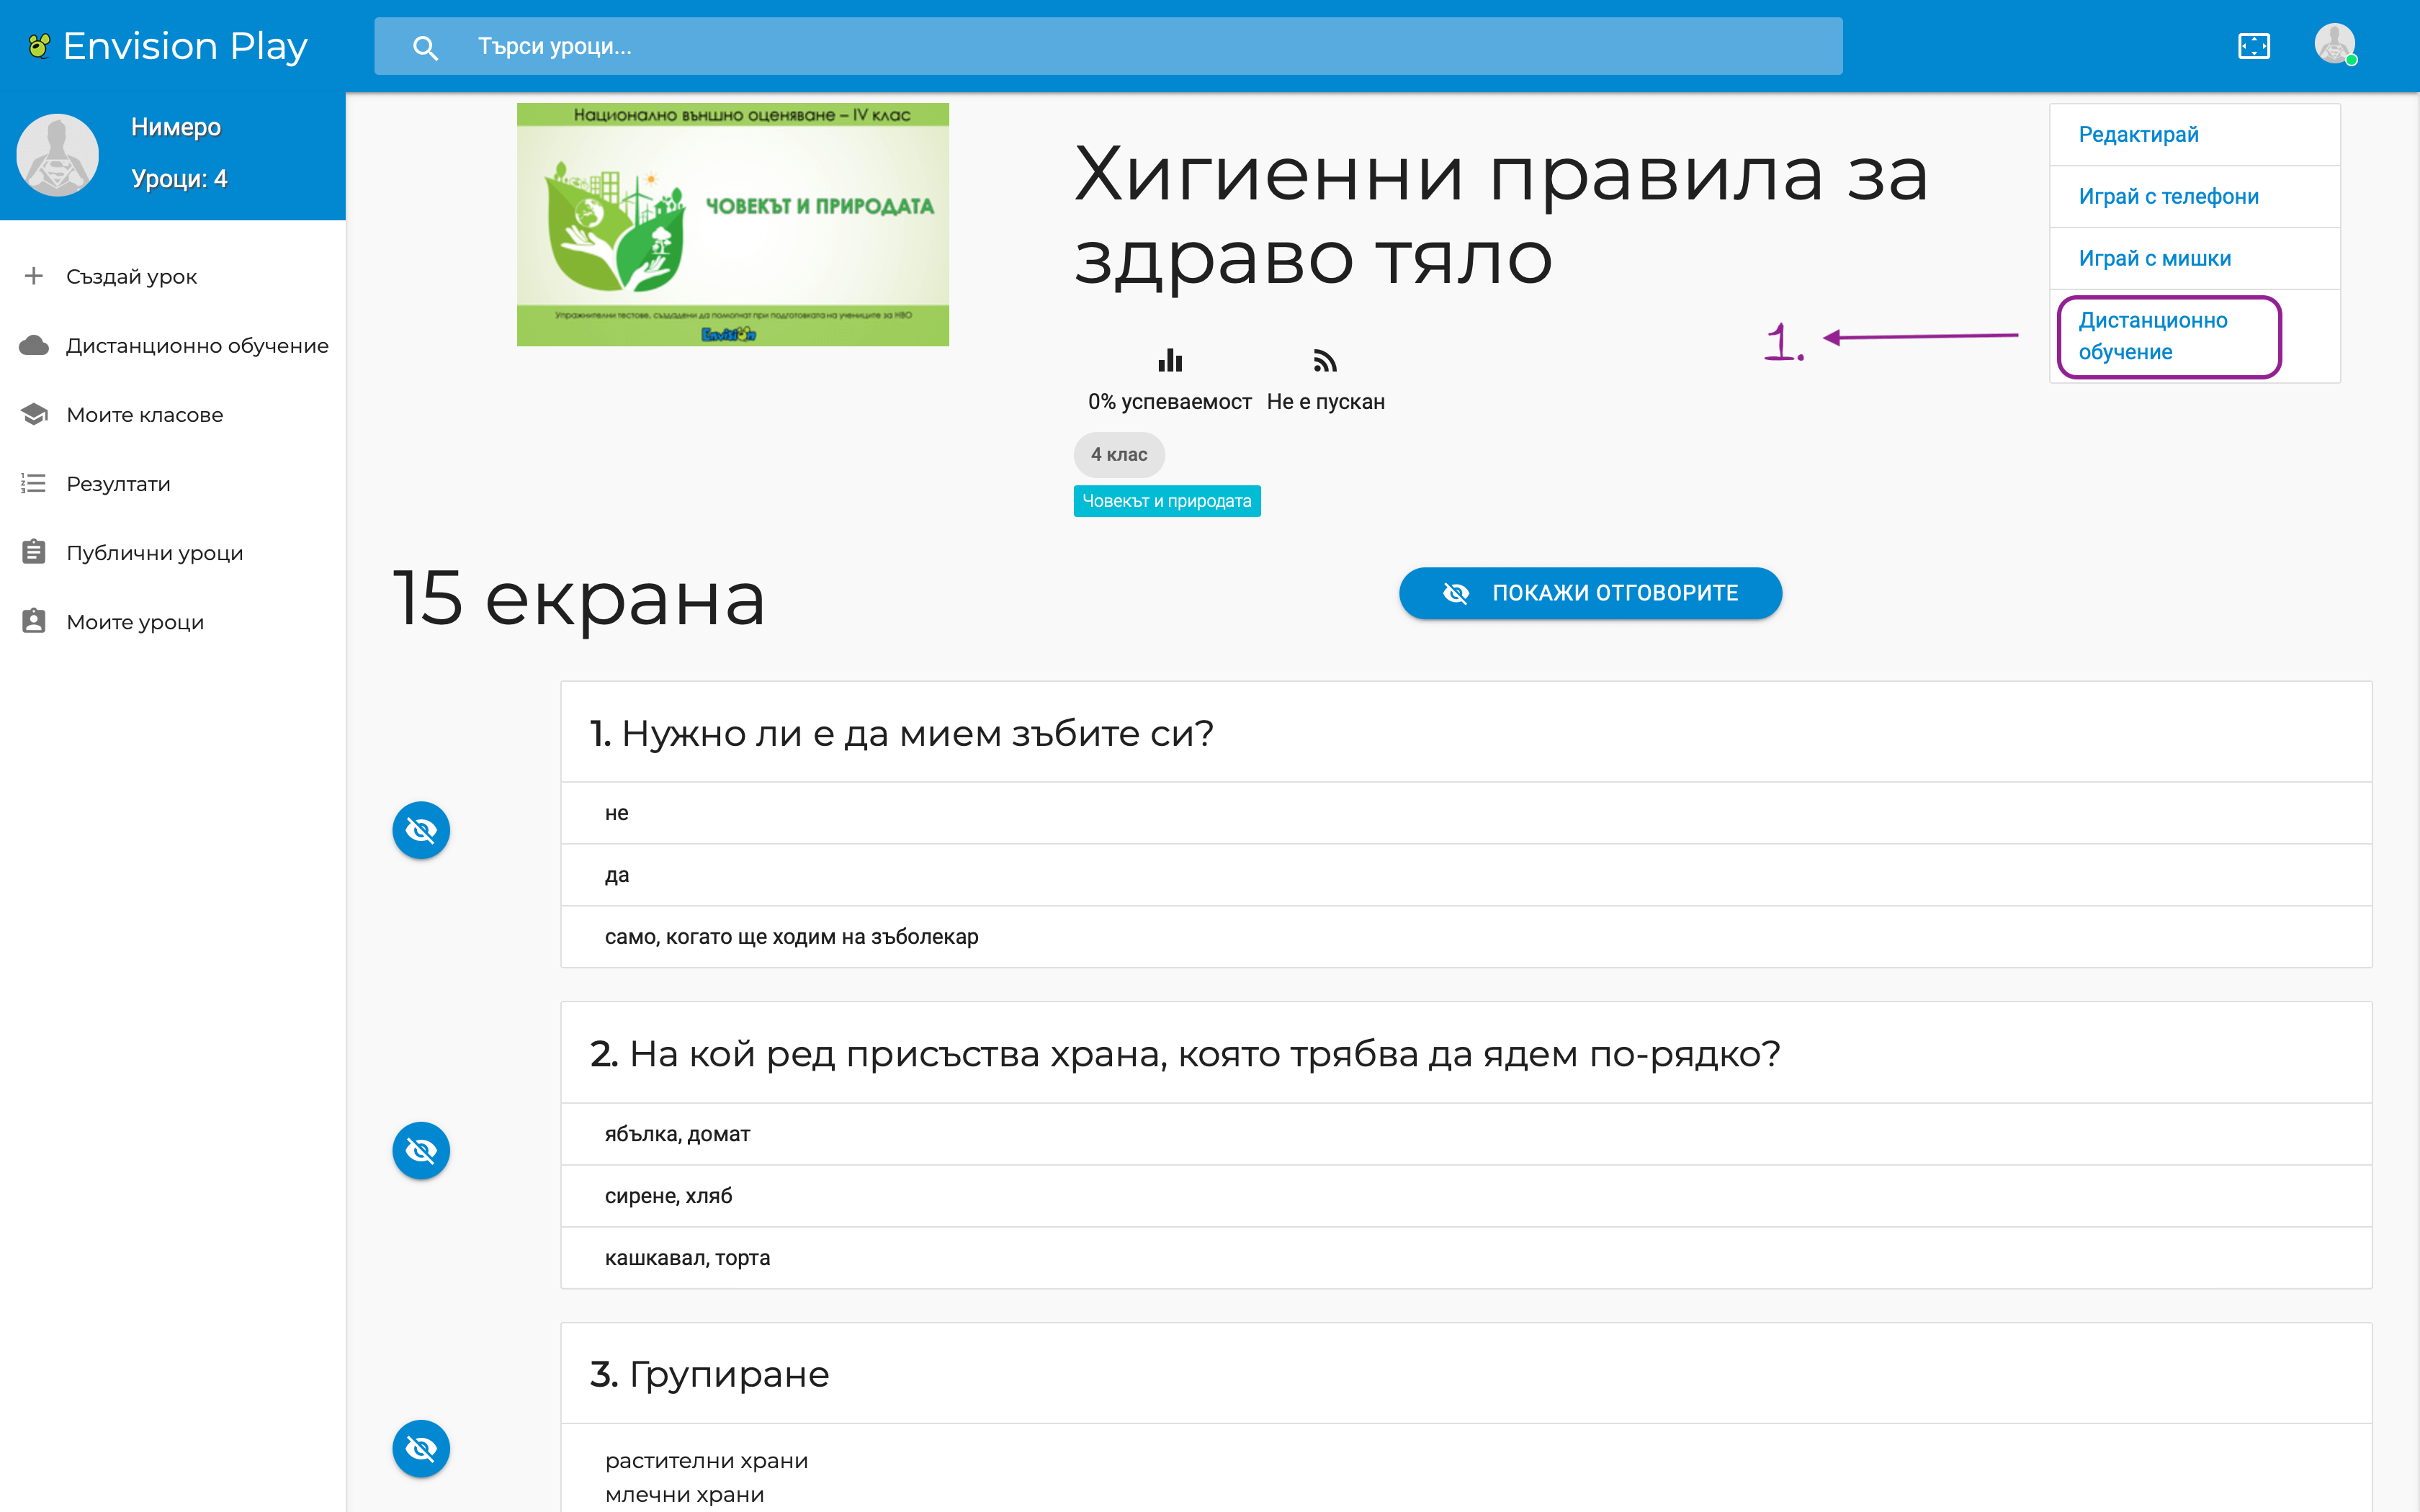Screen dimensions: 2420x1512
Task: Open the highlighted Дистанционно обучение link
Action: (x=2153, y=335)
